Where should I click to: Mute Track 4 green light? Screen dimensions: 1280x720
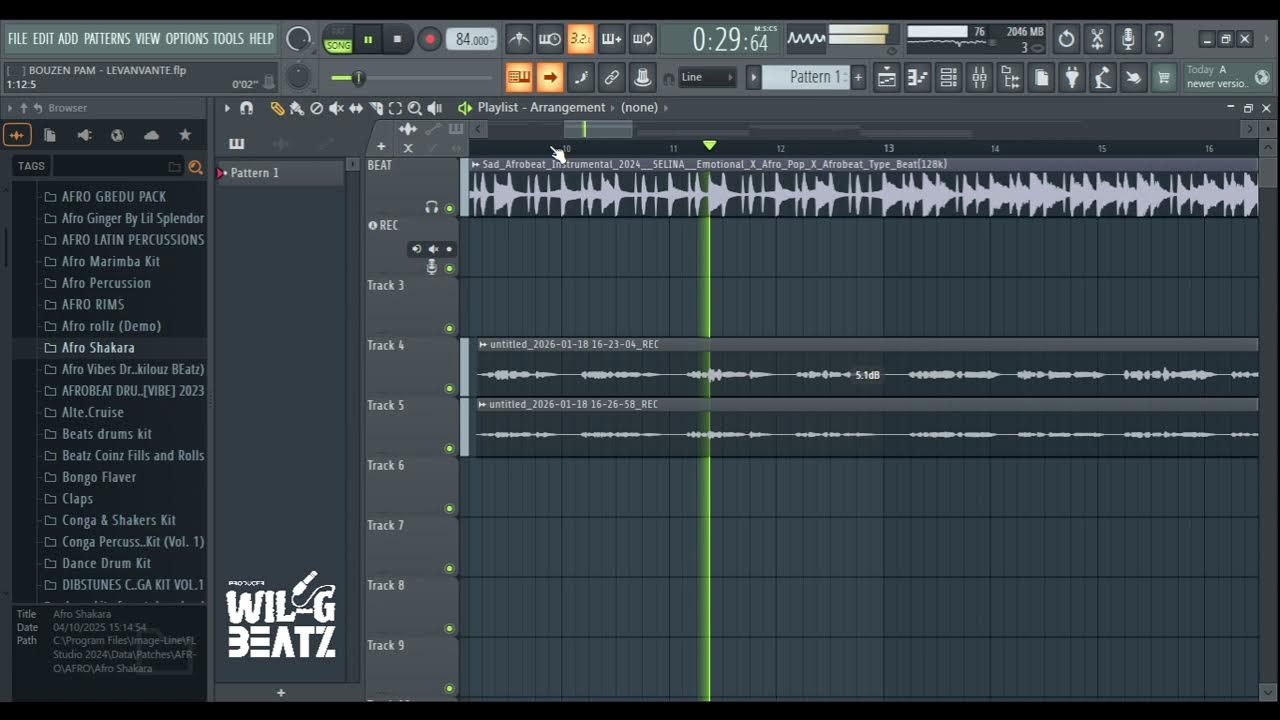click(449, 388)
